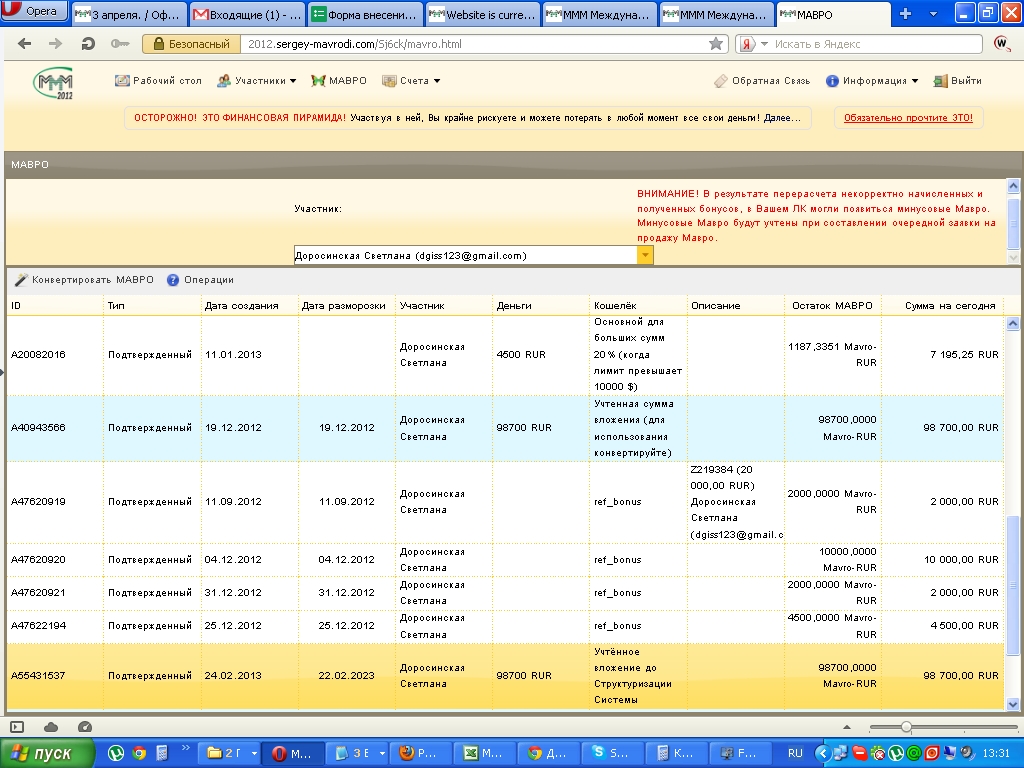Click the MMM 2012 logo
The width and height of the screenshot is (1024, 768).
54,83
